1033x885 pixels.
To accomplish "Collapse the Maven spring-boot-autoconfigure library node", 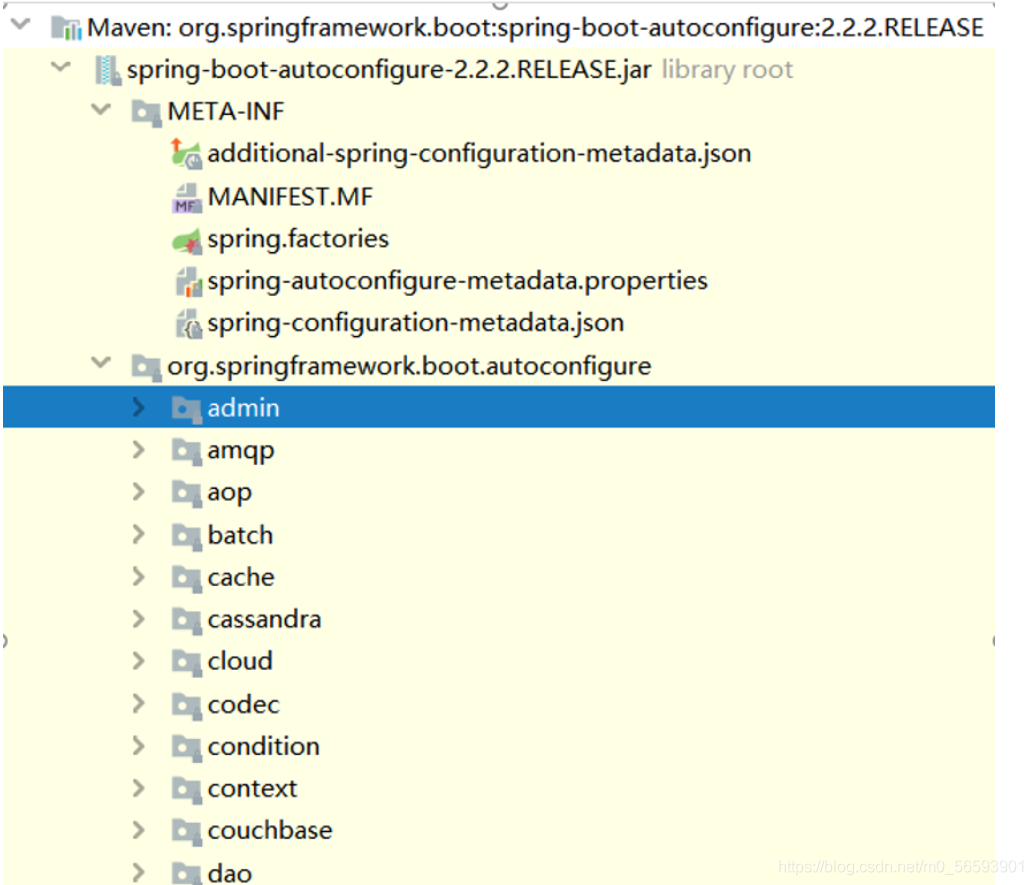I will coord(21,24).
